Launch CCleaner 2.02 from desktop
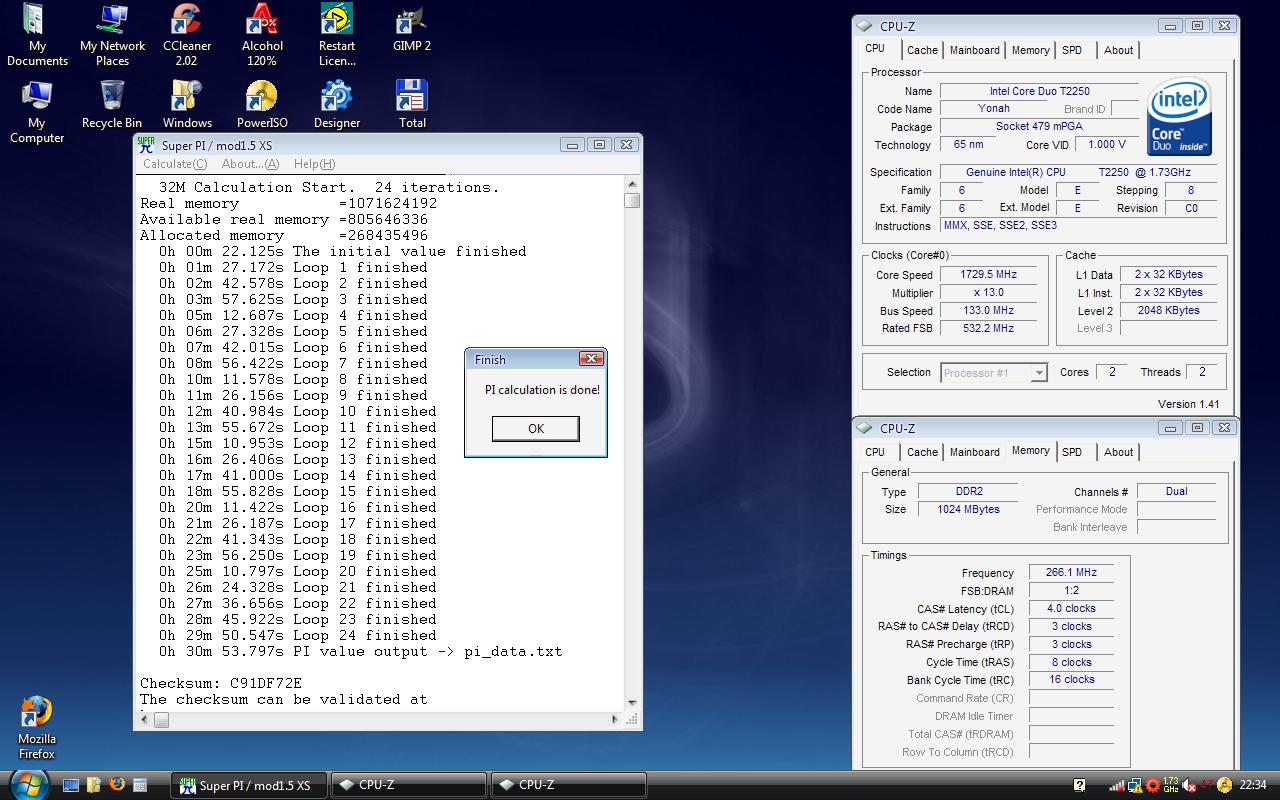Screen dimensions: 1280x800 187,36
